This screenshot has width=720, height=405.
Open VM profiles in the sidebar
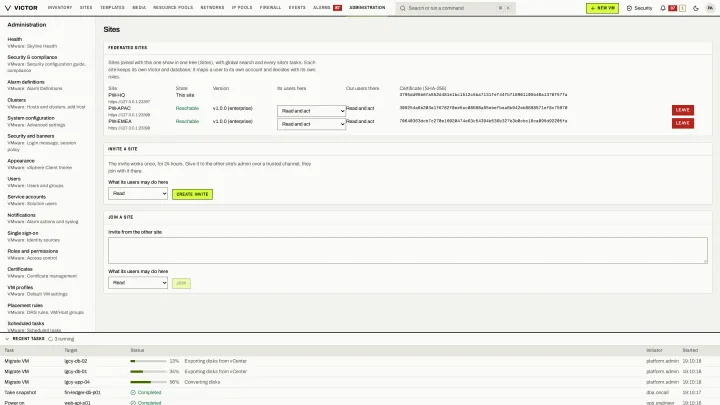pyautogui.click(x=37, y=291)
